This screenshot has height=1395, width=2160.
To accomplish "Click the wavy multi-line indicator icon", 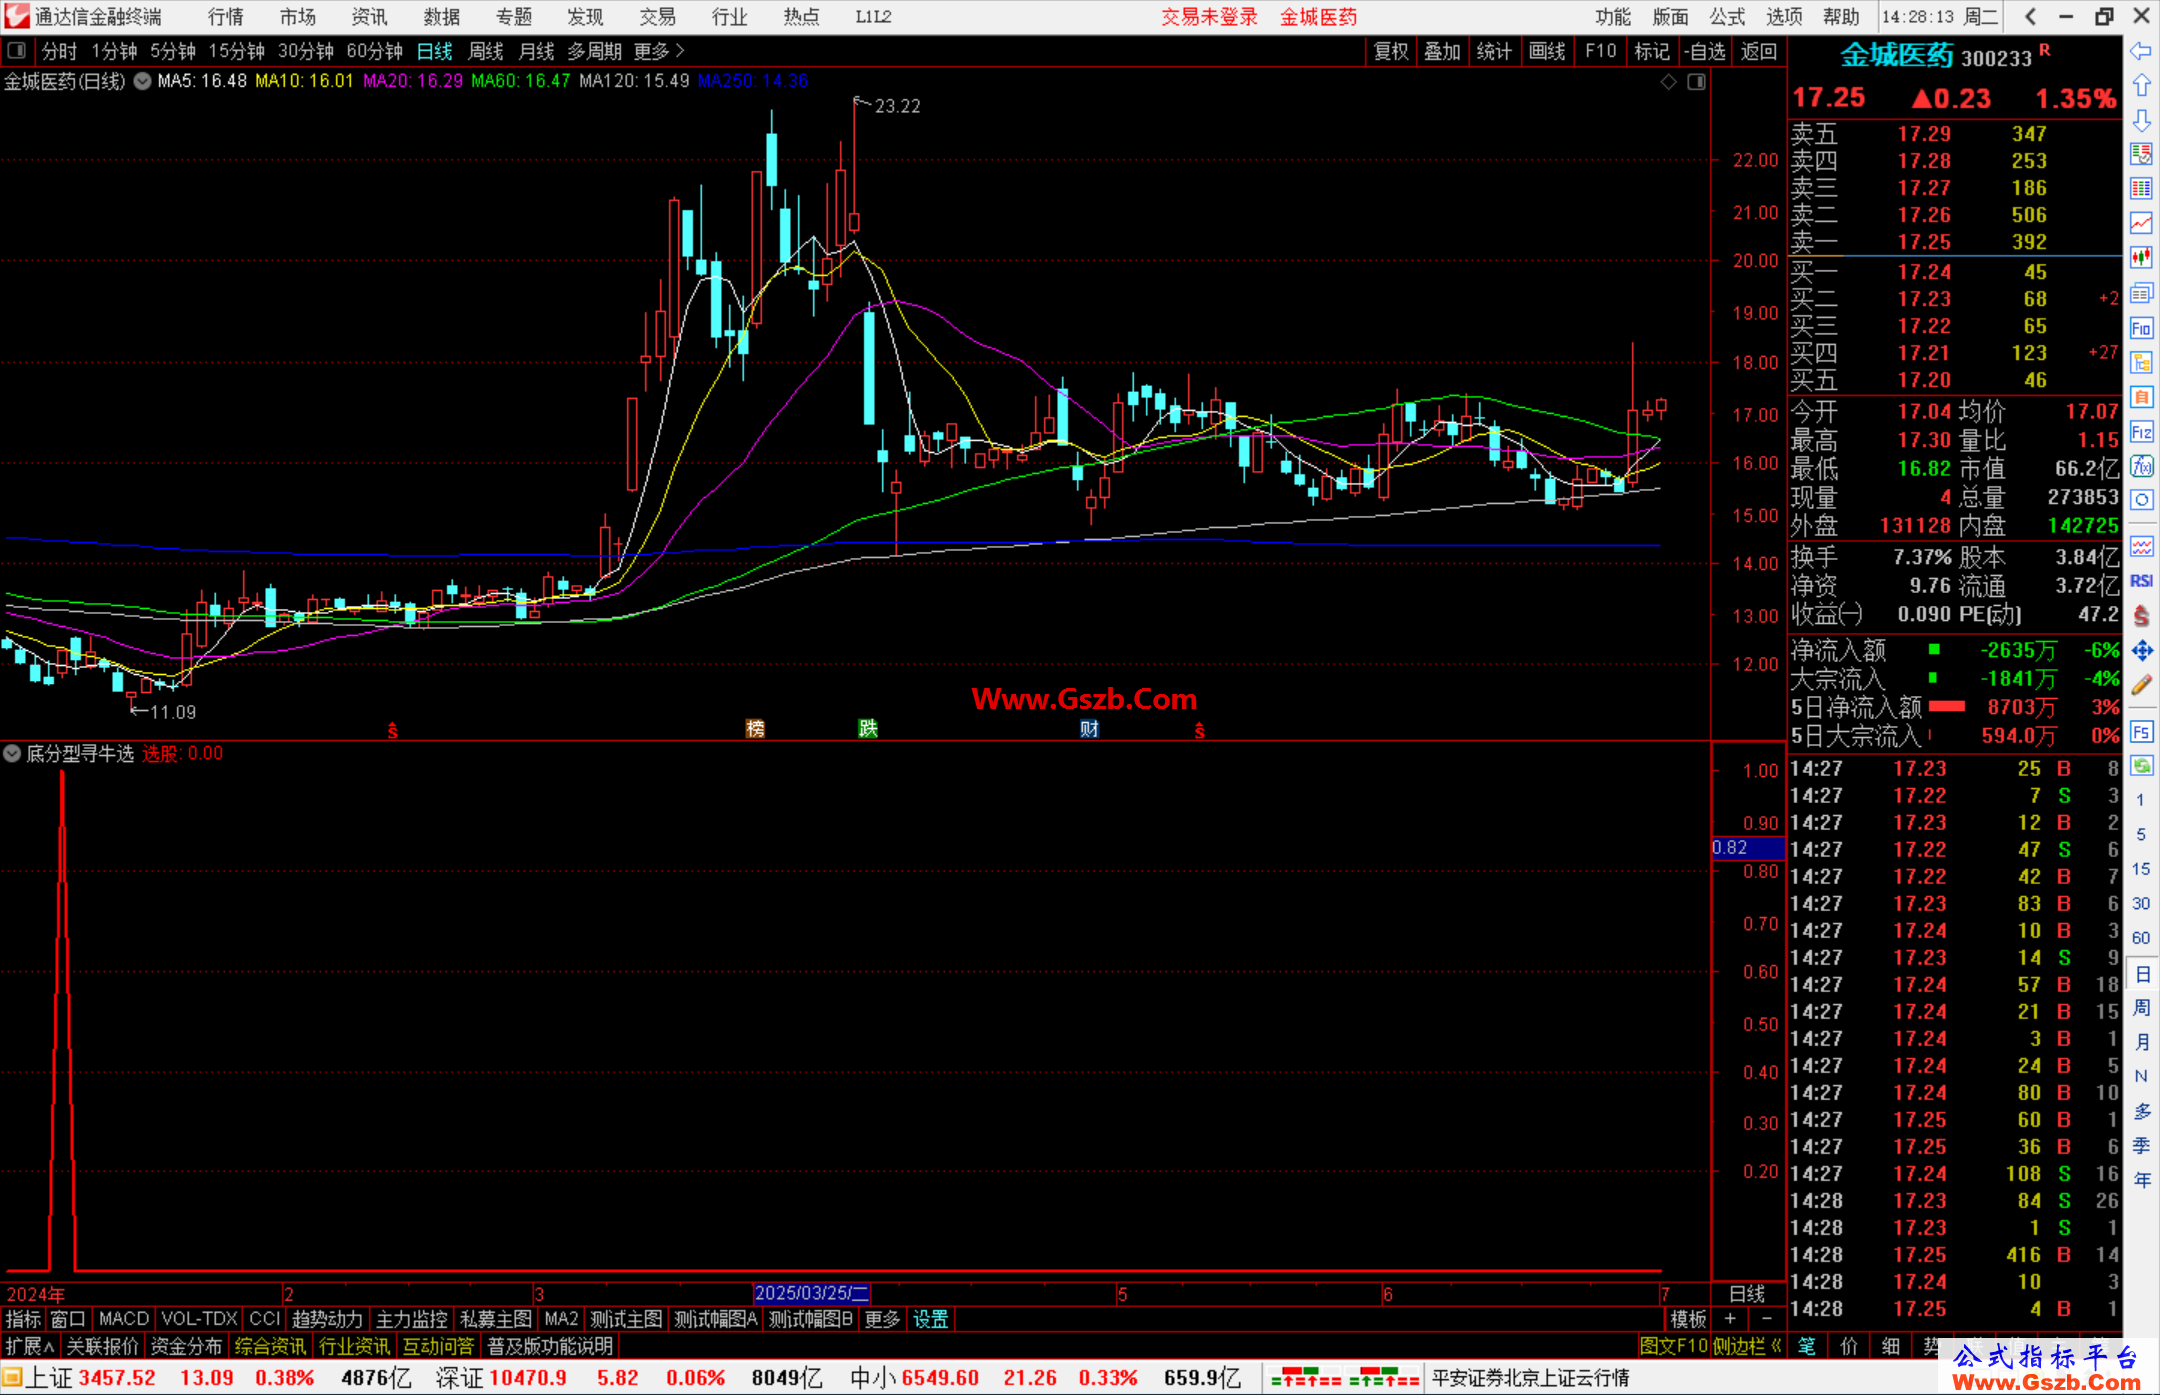I will coord(2141,546).
